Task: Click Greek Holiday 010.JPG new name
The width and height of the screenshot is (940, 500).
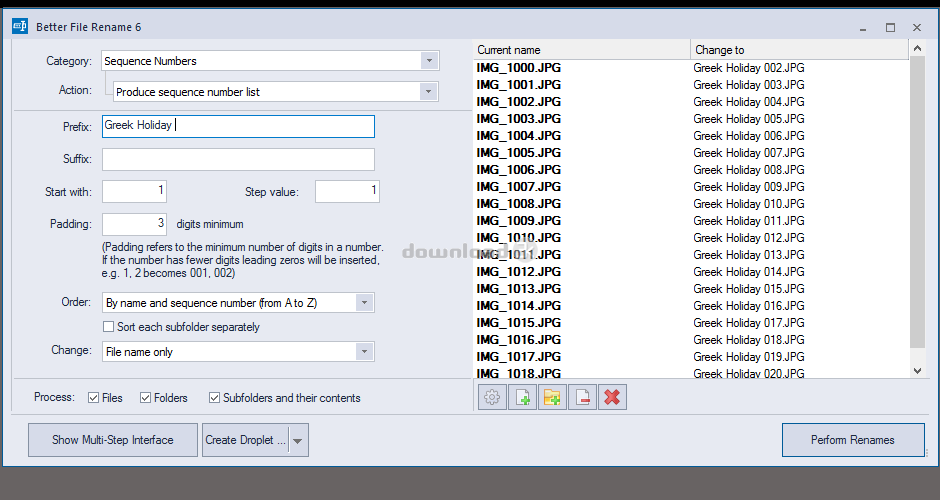Action: click(x=749, y=204)
